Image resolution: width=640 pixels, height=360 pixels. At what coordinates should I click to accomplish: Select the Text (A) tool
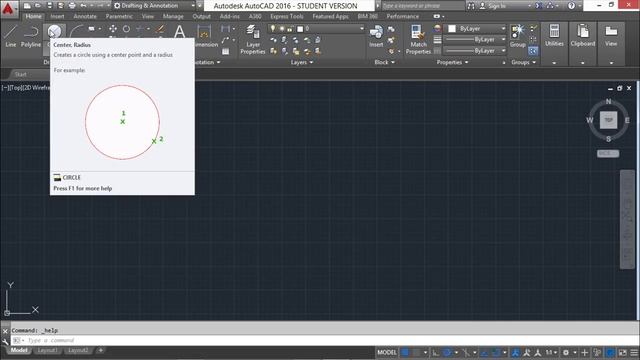coord(180,31)
